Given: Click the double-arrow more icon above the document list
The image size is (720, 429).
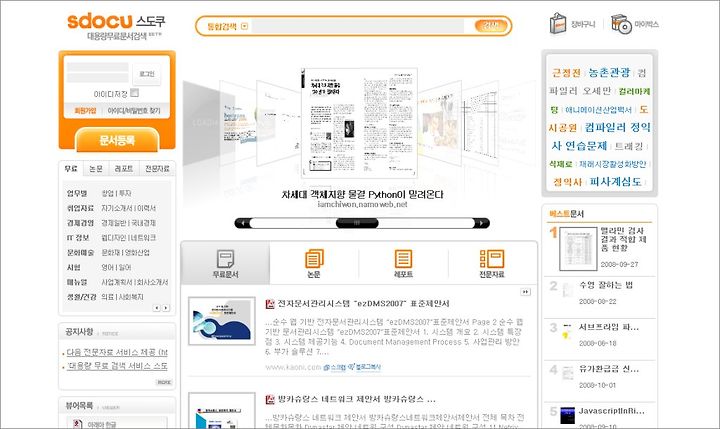Looking at the screenshot, I should [x=525, y=292].
